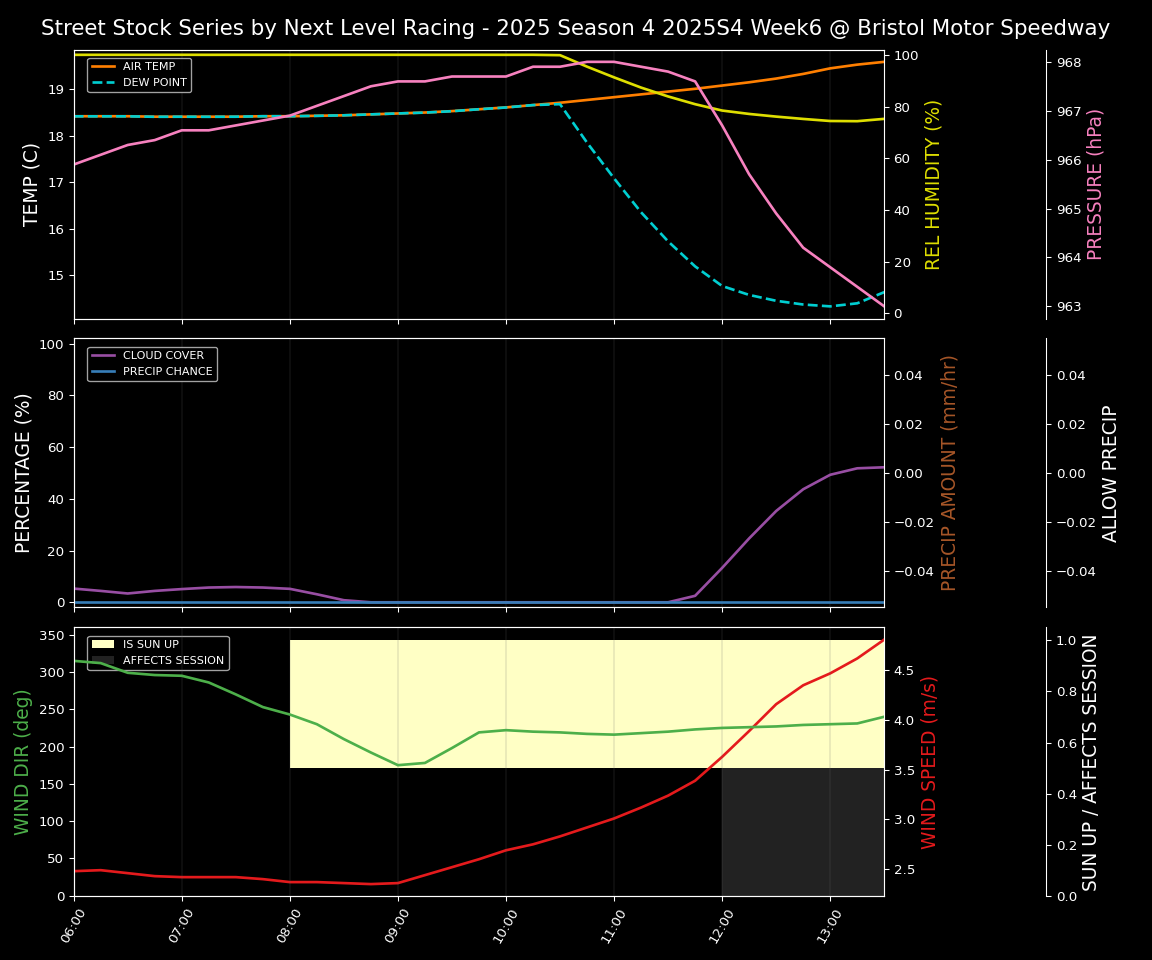Click the AFFECTS SESSION legend entry

pos(173,661)
